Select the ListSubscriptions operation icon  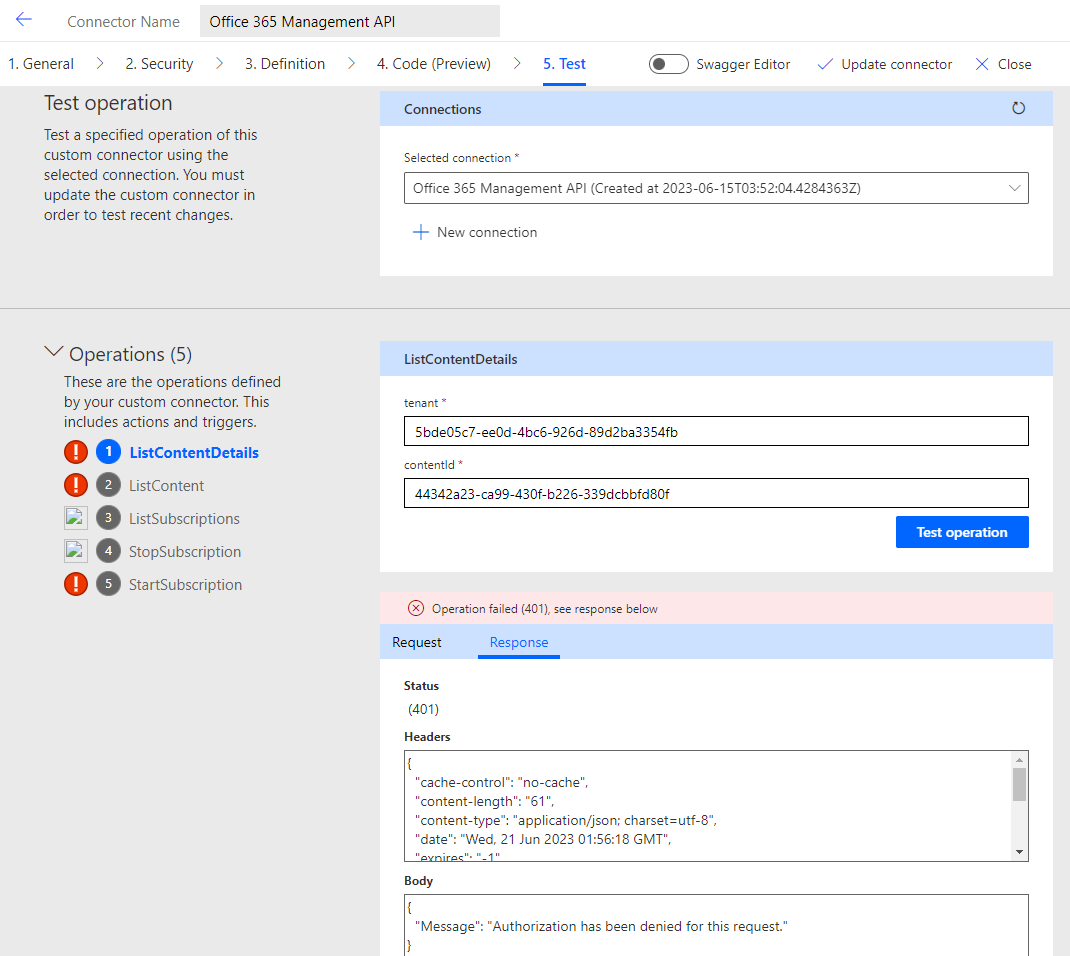pyautogui.click(x=75, y=517)
